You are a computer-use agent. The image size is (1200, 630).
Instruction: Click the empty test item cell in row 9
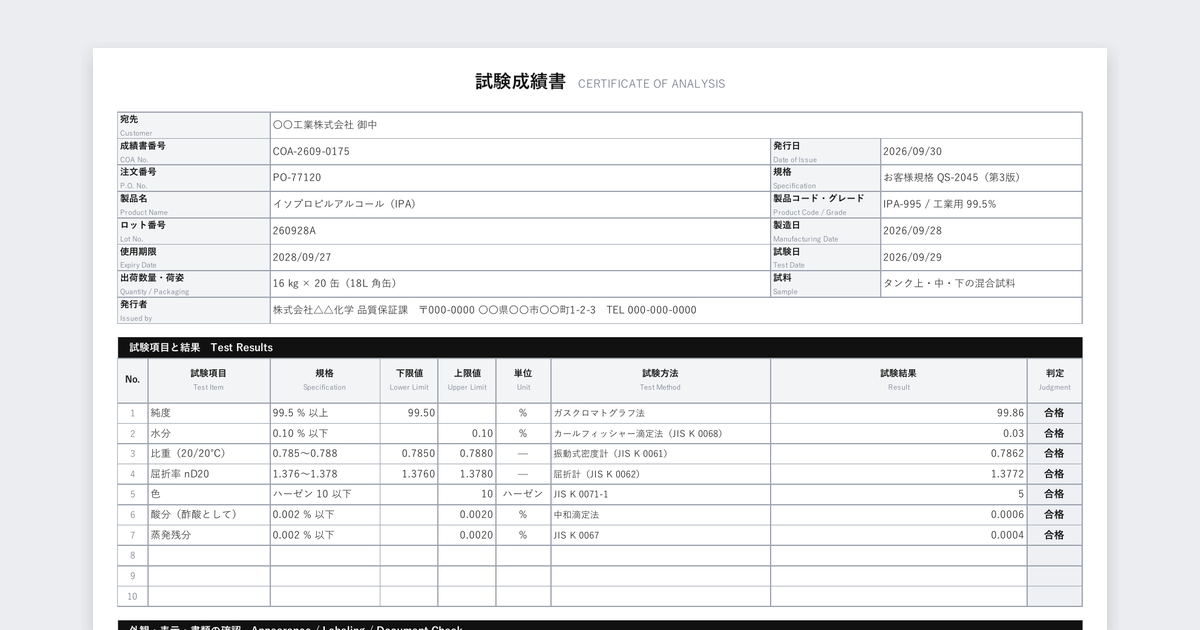pos(209,576)
